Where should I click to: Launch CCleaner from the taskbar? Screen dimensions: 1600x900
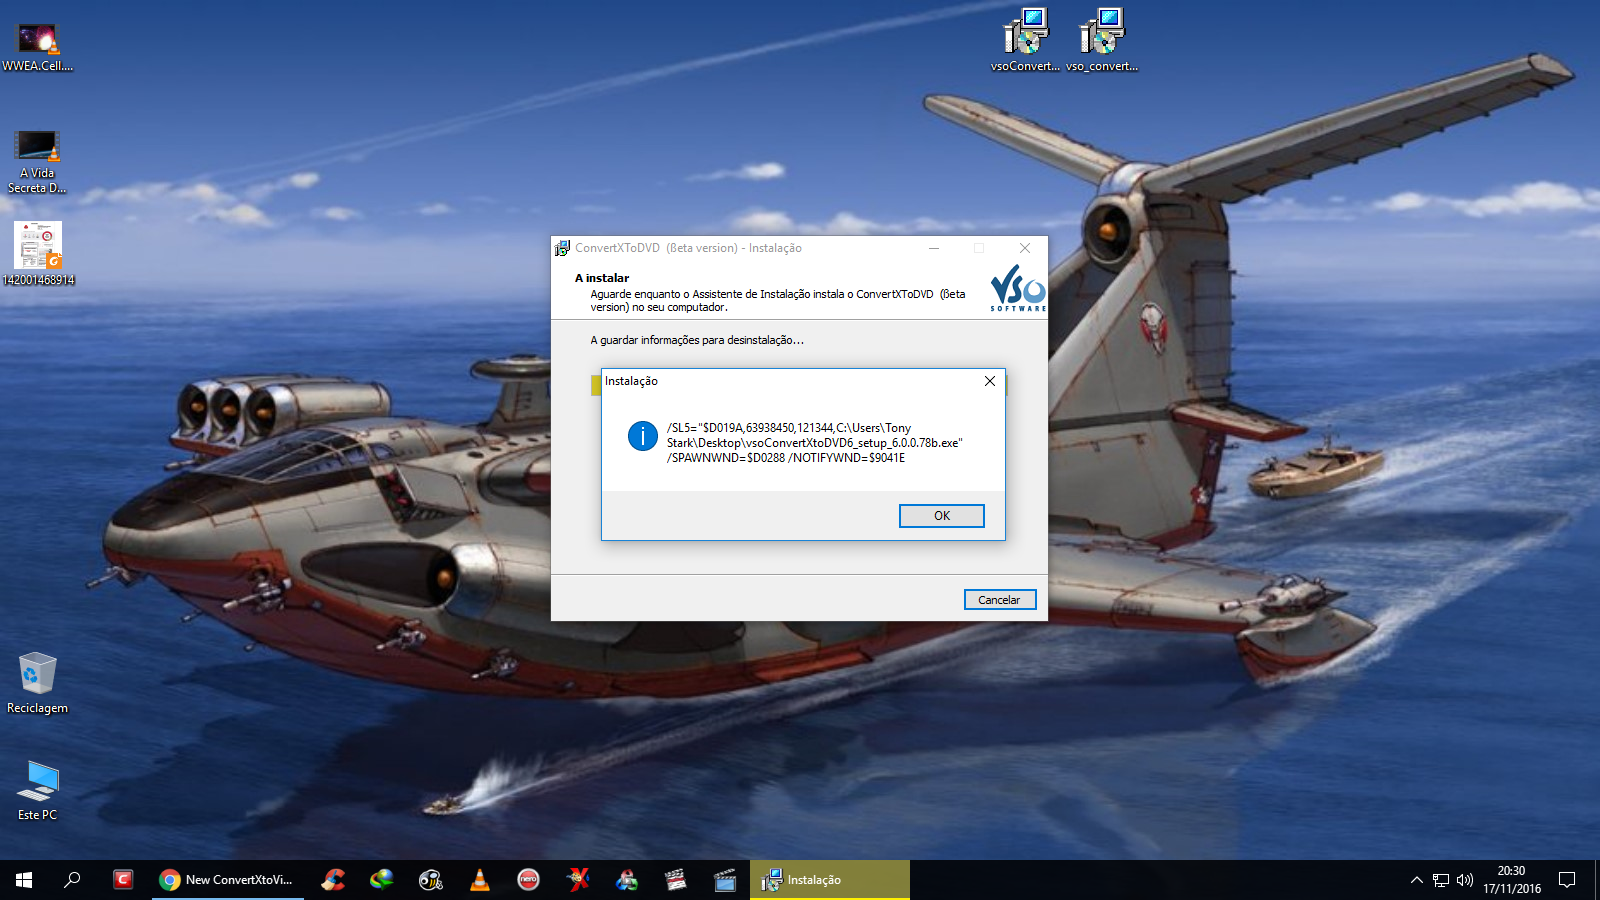tap(333, 880)
